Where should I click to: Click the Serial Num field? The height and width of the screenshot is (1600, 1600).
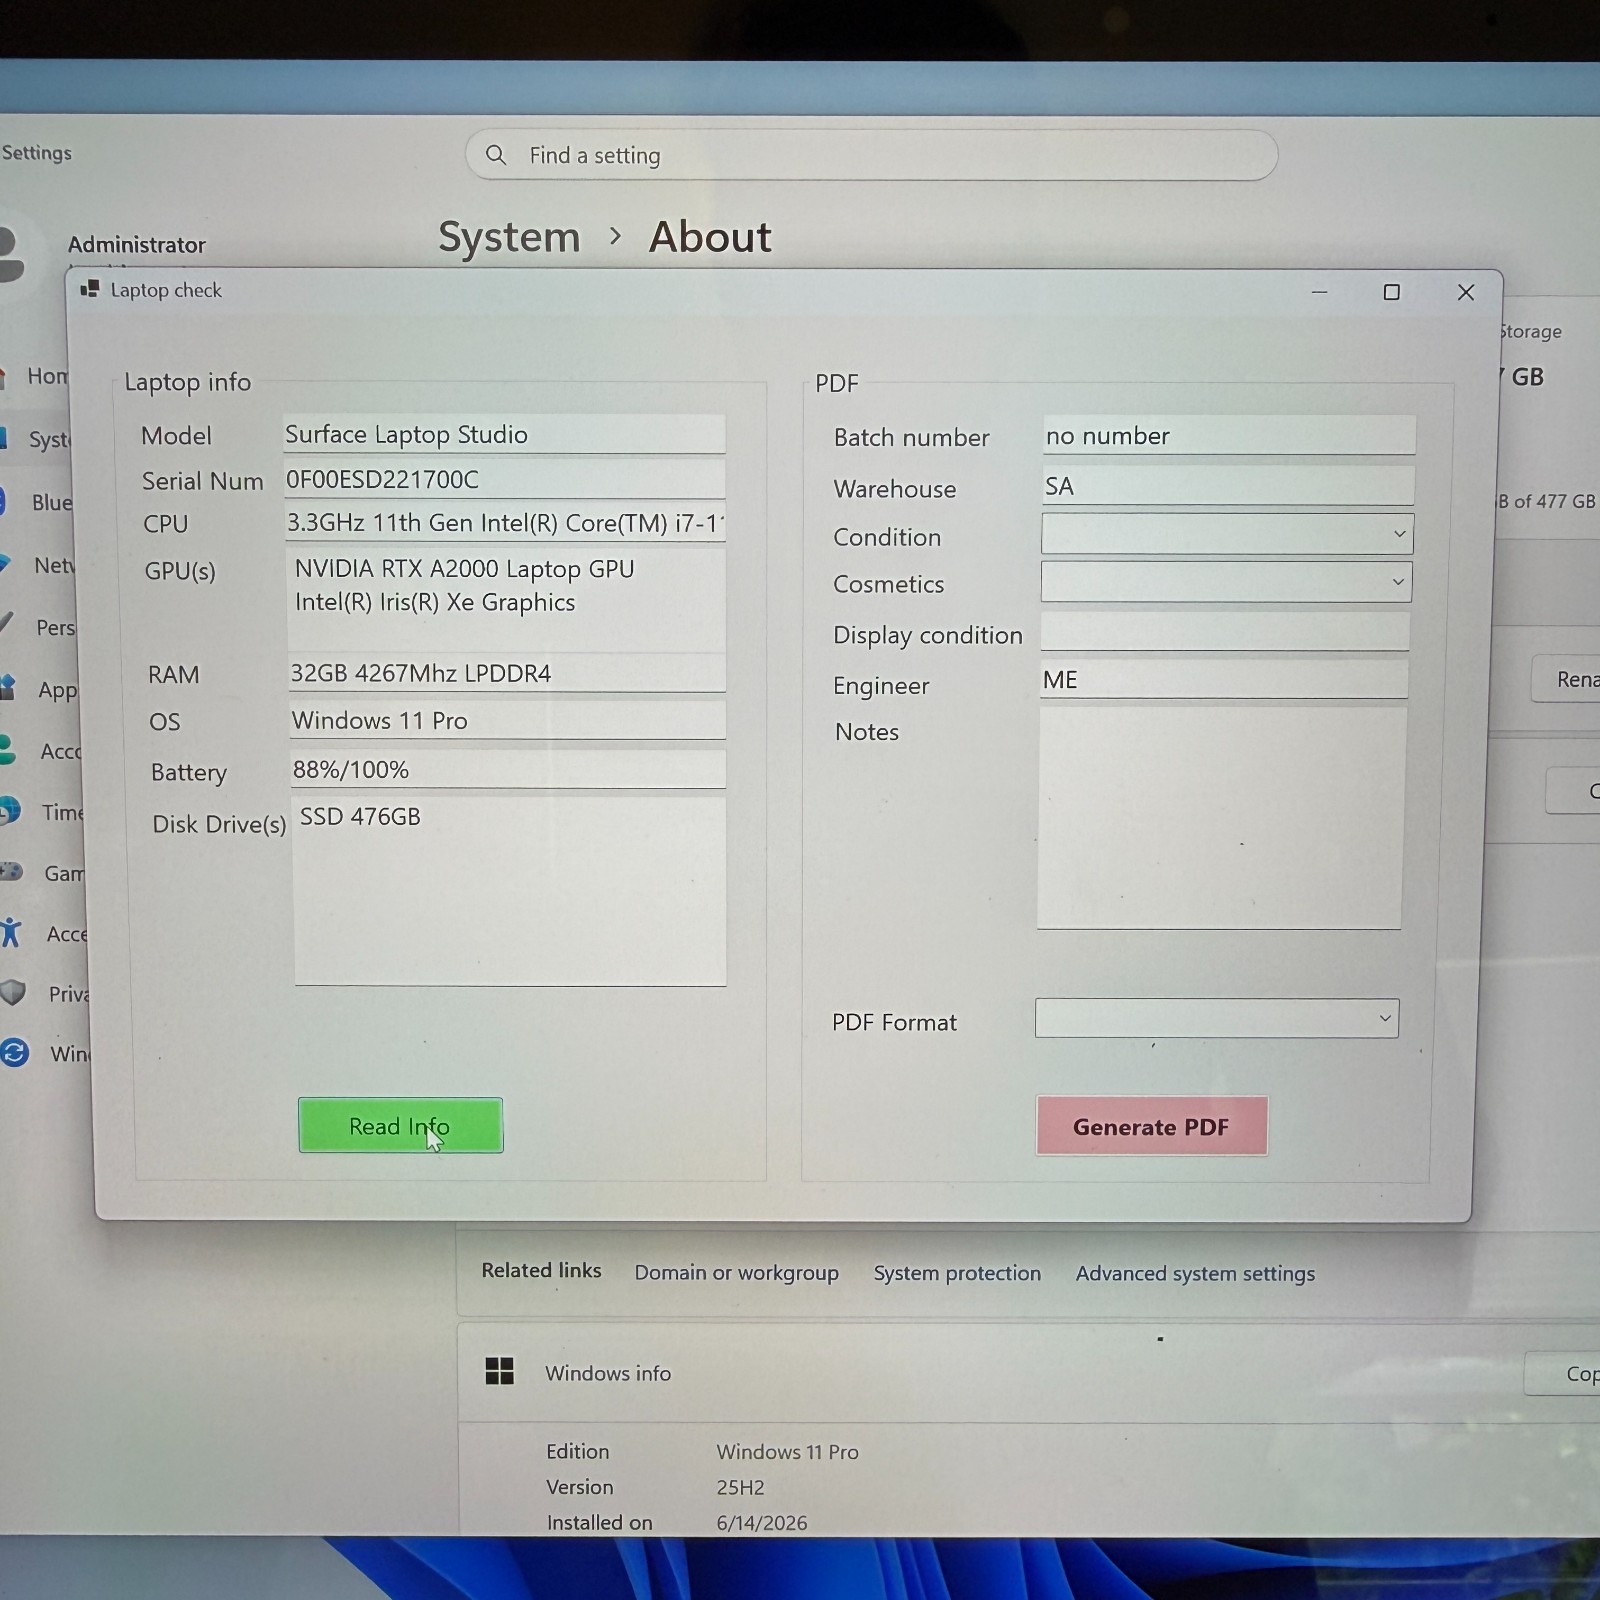coord(505,479)
